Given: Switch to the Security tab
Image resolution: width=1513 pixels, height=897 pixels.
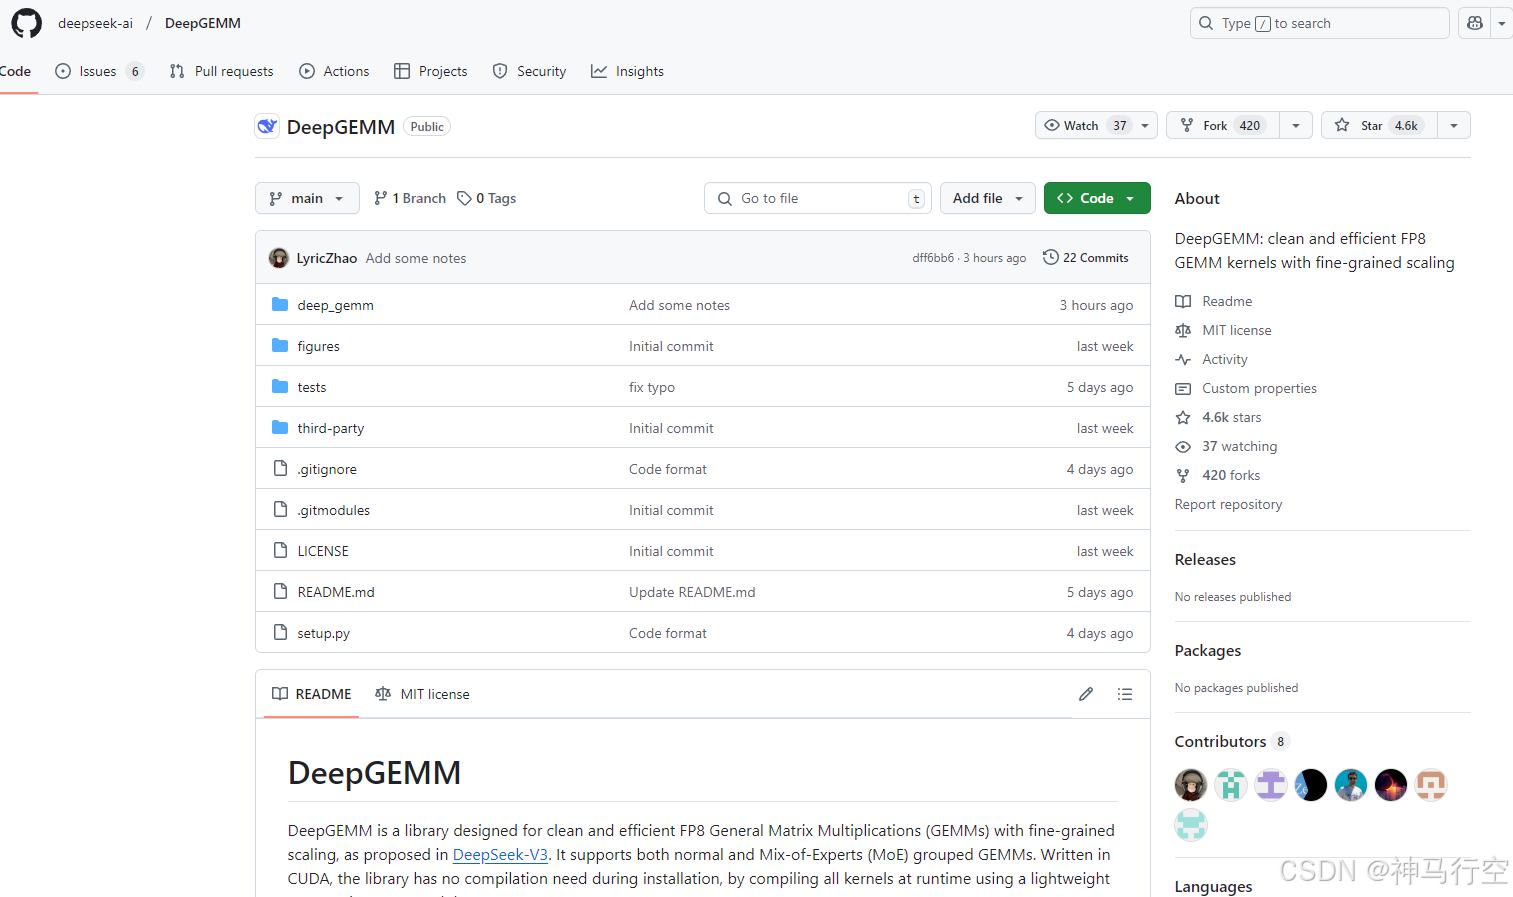Looking at the screenshot, I should (529, 71).
